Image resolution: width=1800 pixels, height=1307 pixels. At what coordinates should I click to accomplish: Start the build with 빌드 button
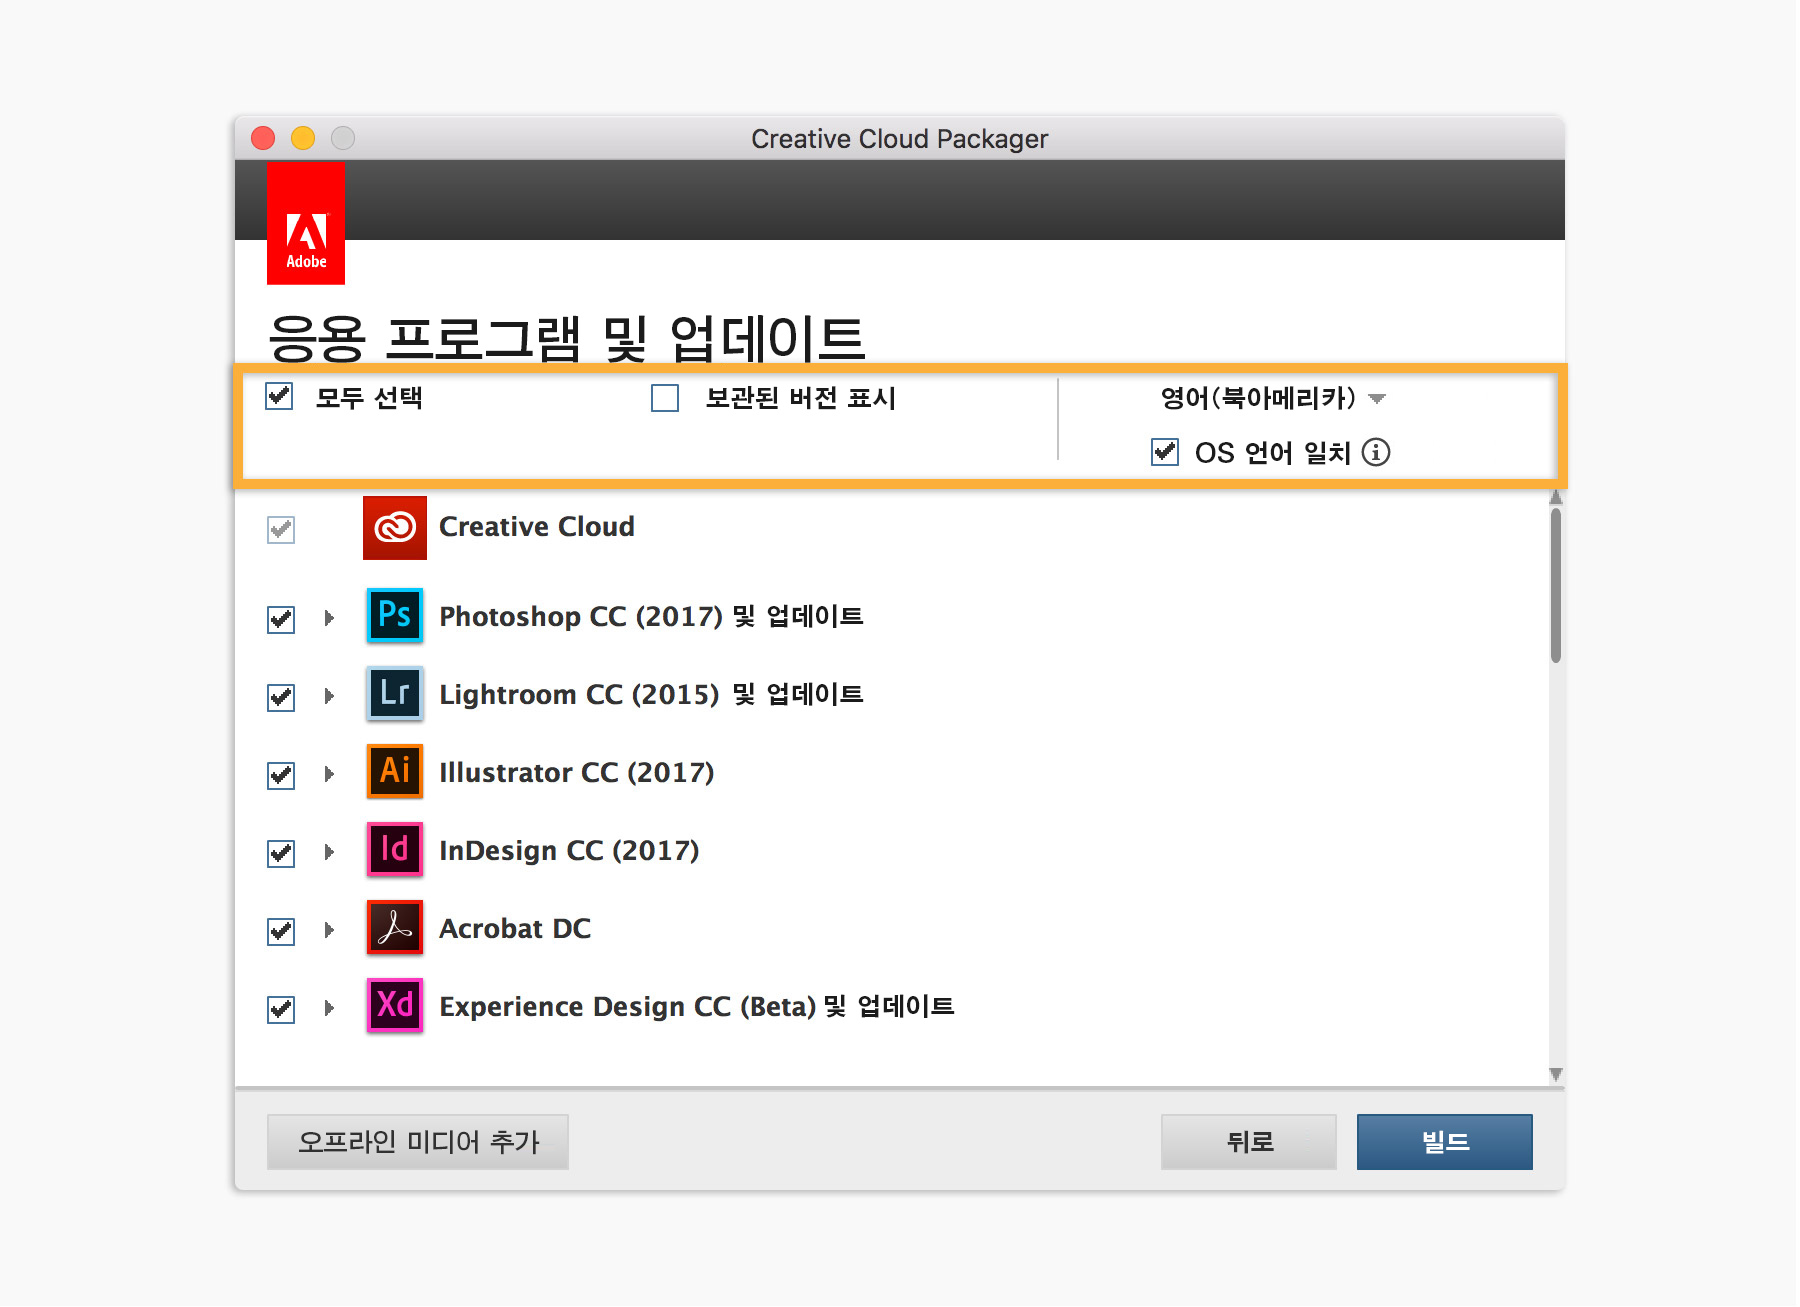click(x=1445, y=1142)
